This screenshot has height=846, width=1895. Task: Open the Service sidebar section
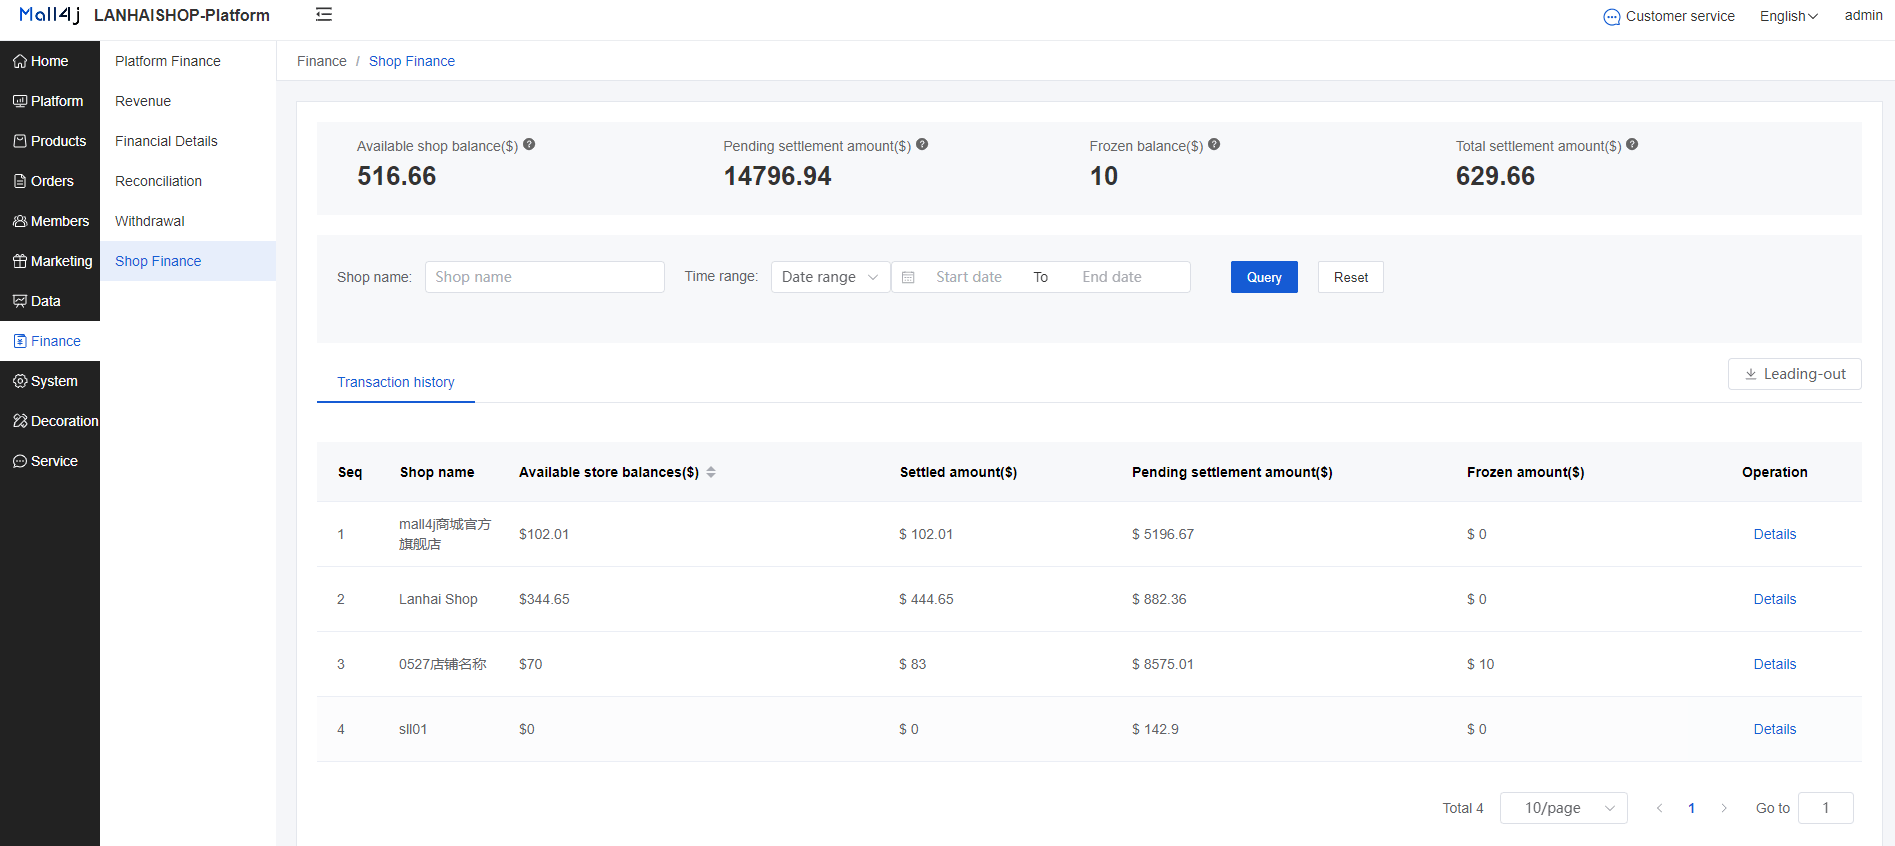50,461
